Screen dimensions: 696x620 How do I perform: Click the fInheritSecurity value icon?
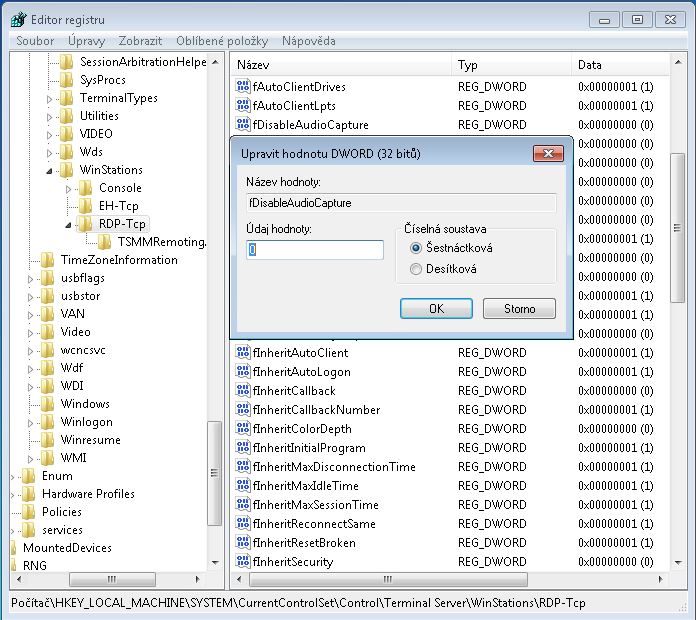(243, 562)
